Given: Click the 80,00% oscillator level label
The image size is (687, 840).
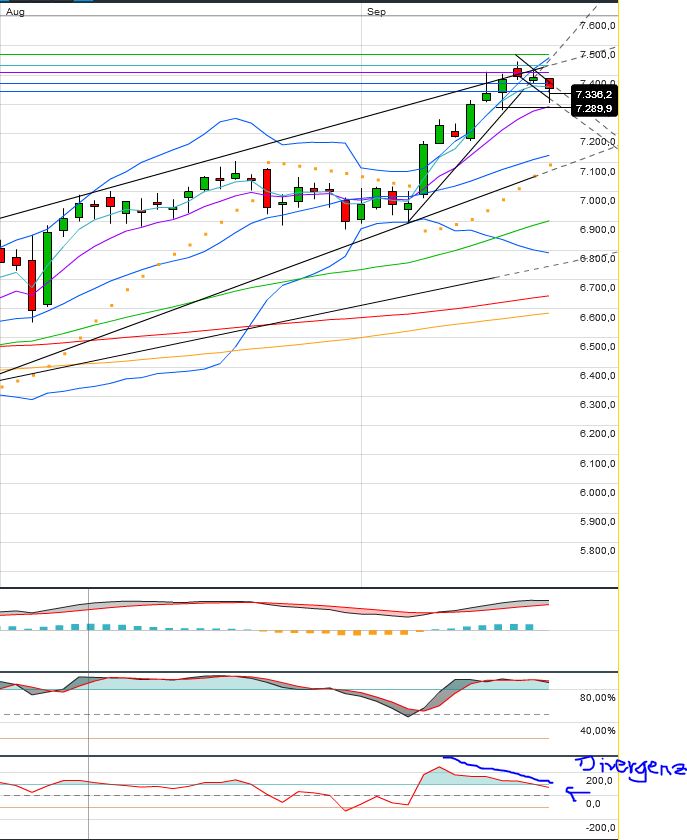Looking at the screenshot, I should (x=598, y=698).
